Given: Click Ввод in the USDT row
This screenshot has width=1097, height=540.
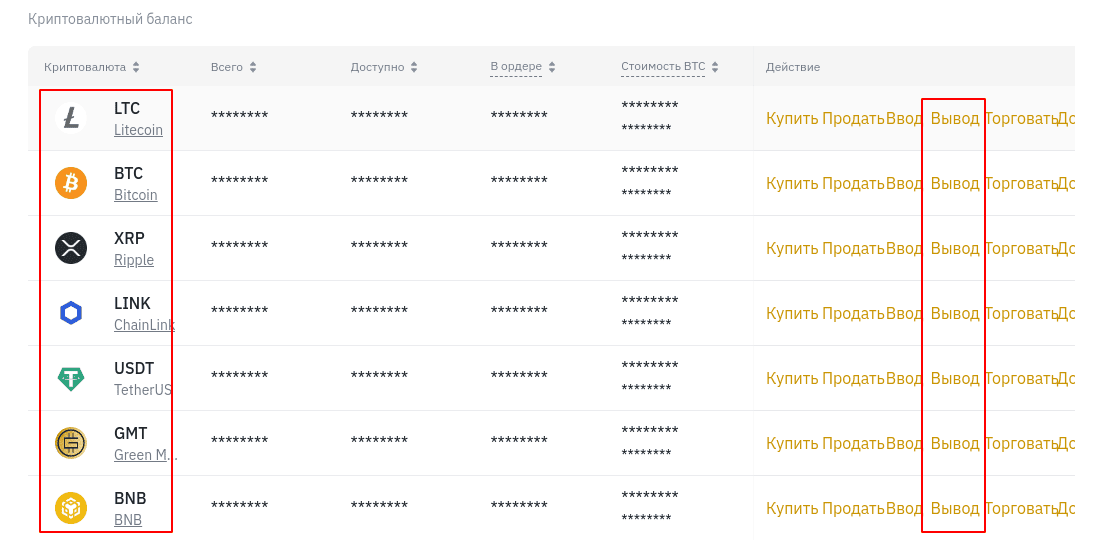Looking at the screenshot, I should [904, 378].
